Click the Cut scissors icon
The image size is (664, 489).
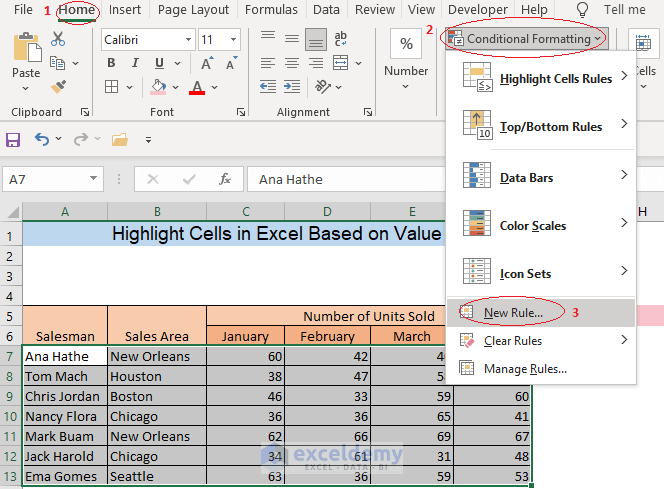[58, 39]
